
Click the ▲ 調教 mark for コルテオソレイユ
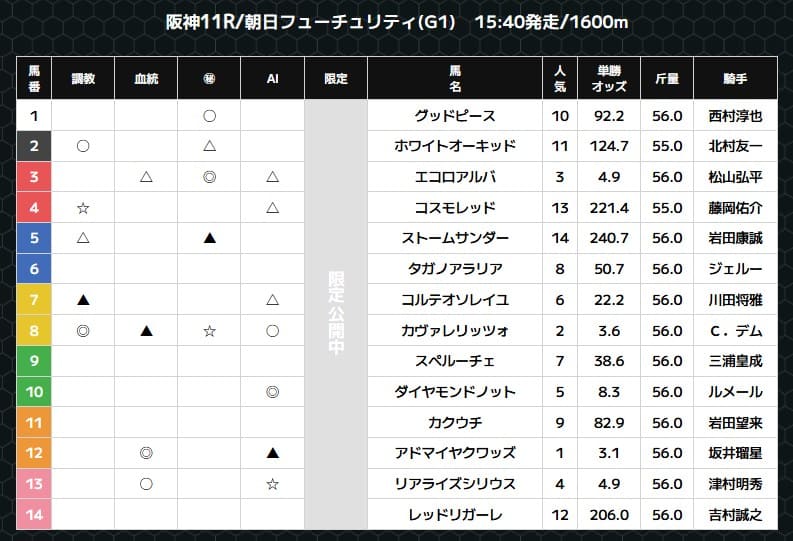[83, 300]
